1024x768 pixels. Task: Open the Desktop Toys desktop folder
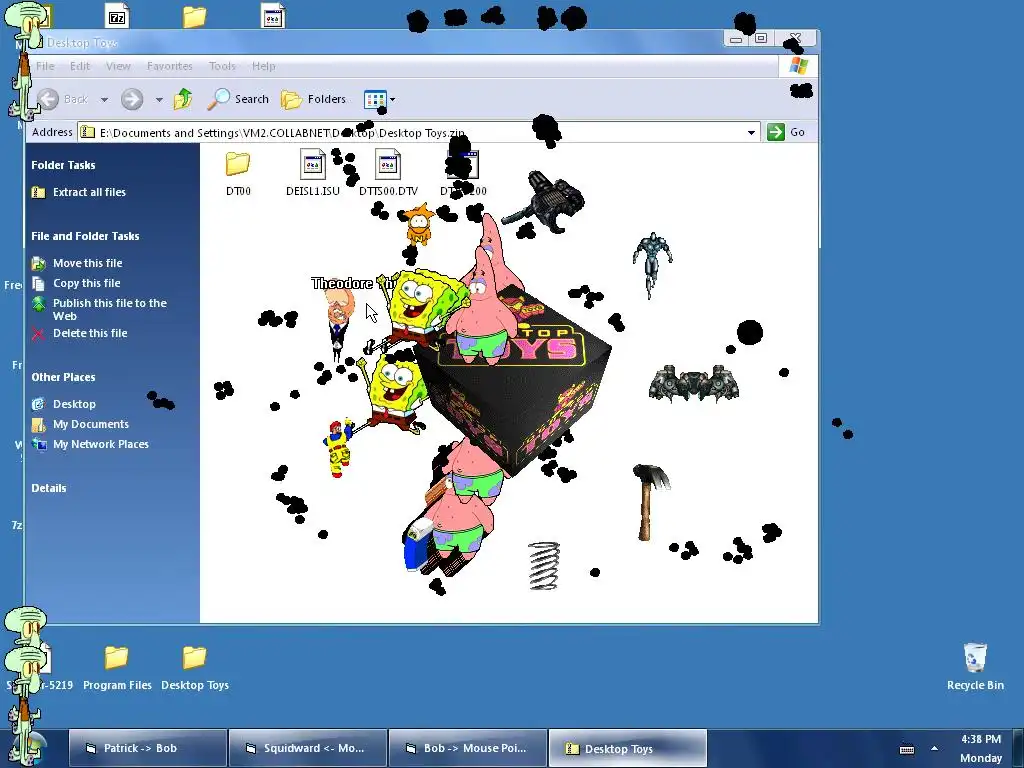tap(195, 667)
